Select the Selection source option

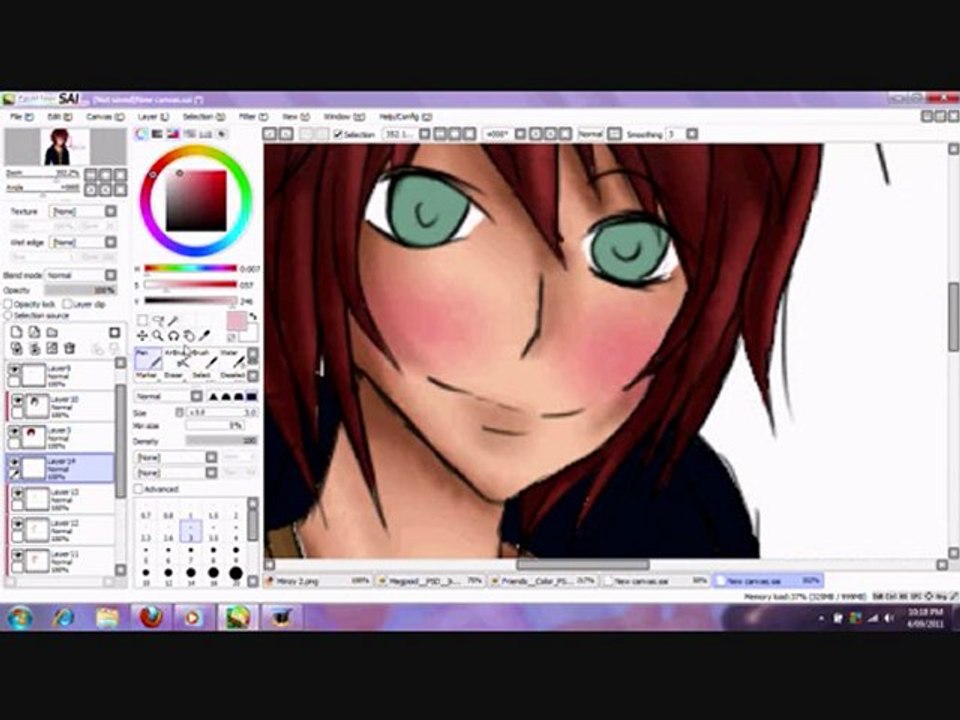(8, 315)
